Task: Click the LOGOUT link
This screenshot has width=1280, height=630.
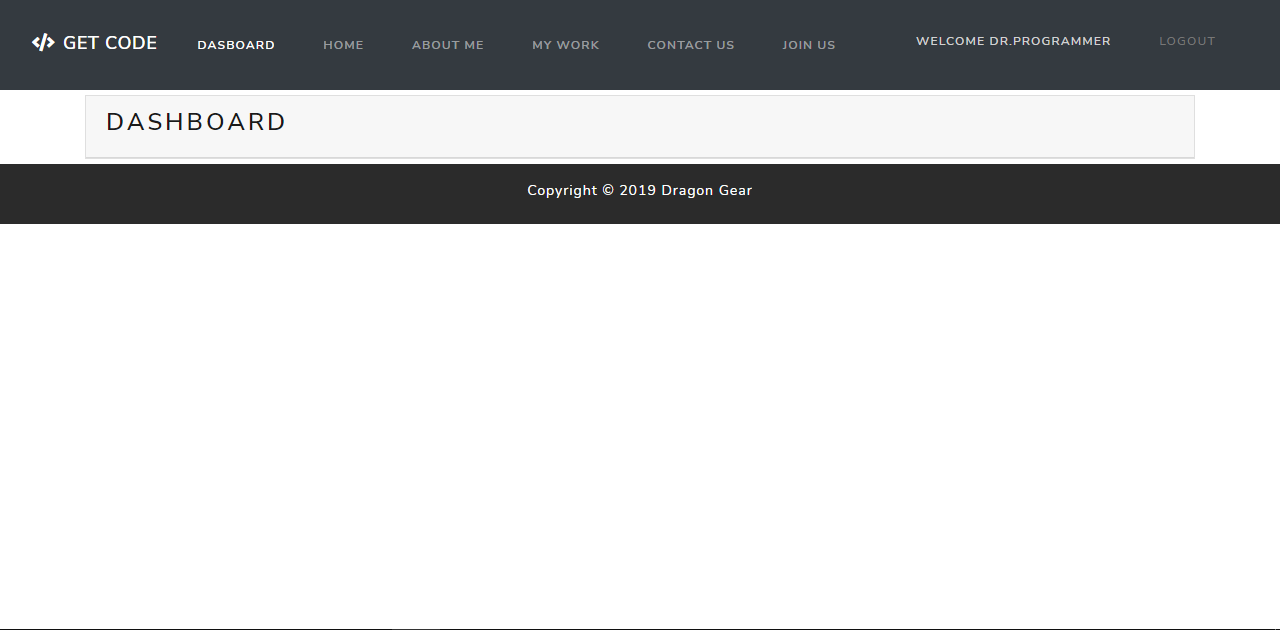Action: click(x=1187, y=41)
